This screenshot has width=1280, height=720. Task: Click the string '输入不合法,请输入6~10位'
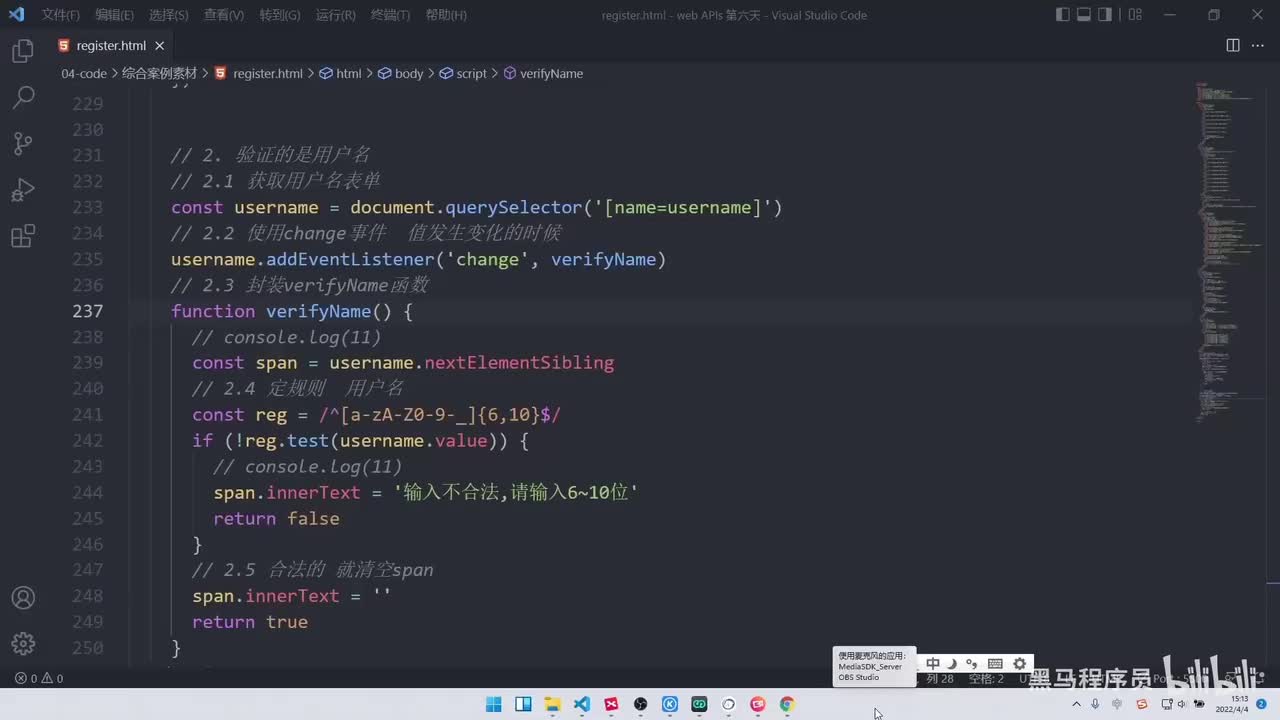coord(515,492)
